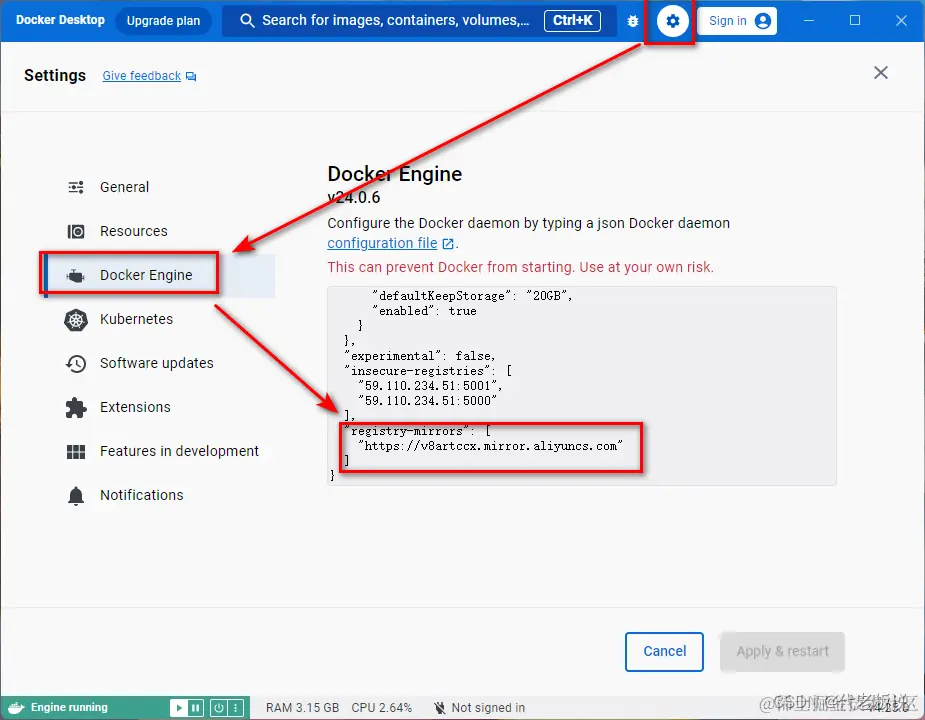Click the Notifications bell icon
The height and width of the screenshot is (720, 925).
(x=76, y=496)
